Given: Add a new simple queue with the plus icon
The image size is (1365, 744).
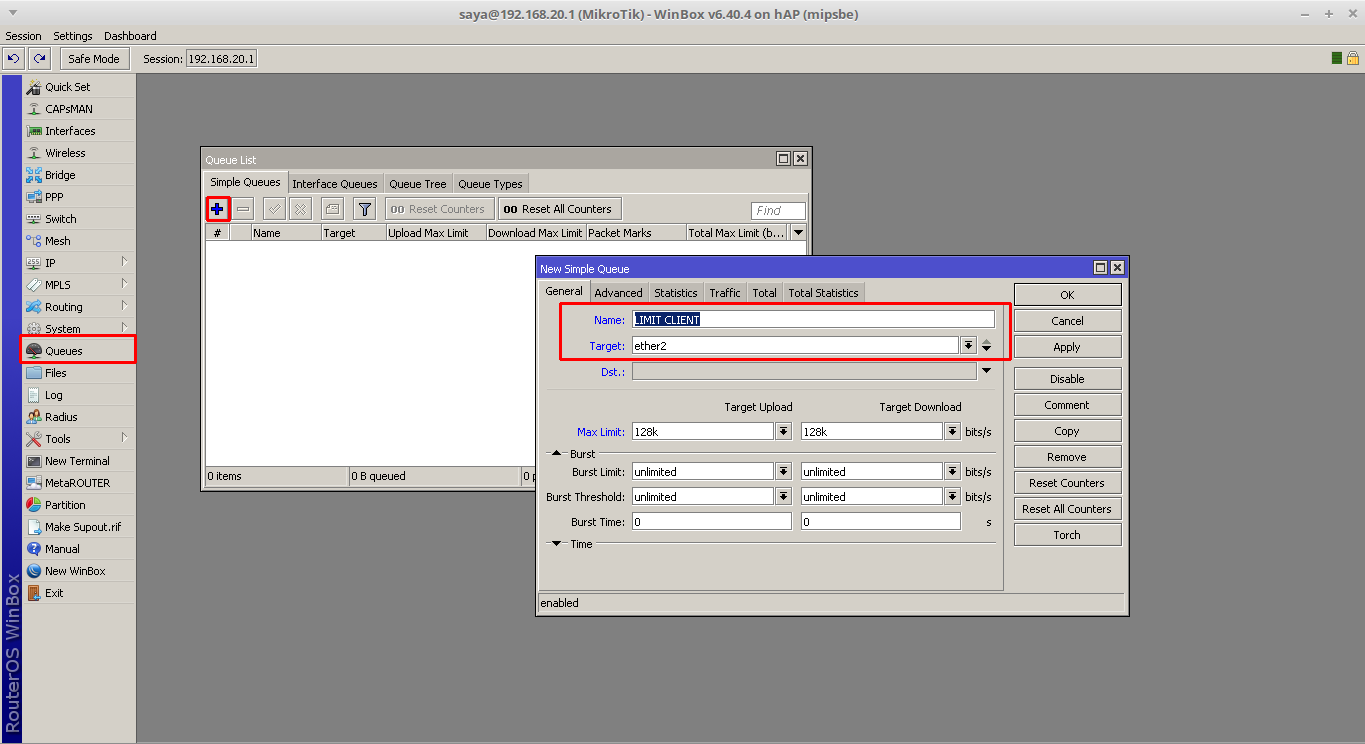Looking at the screenshot, I should click(217, 209).
